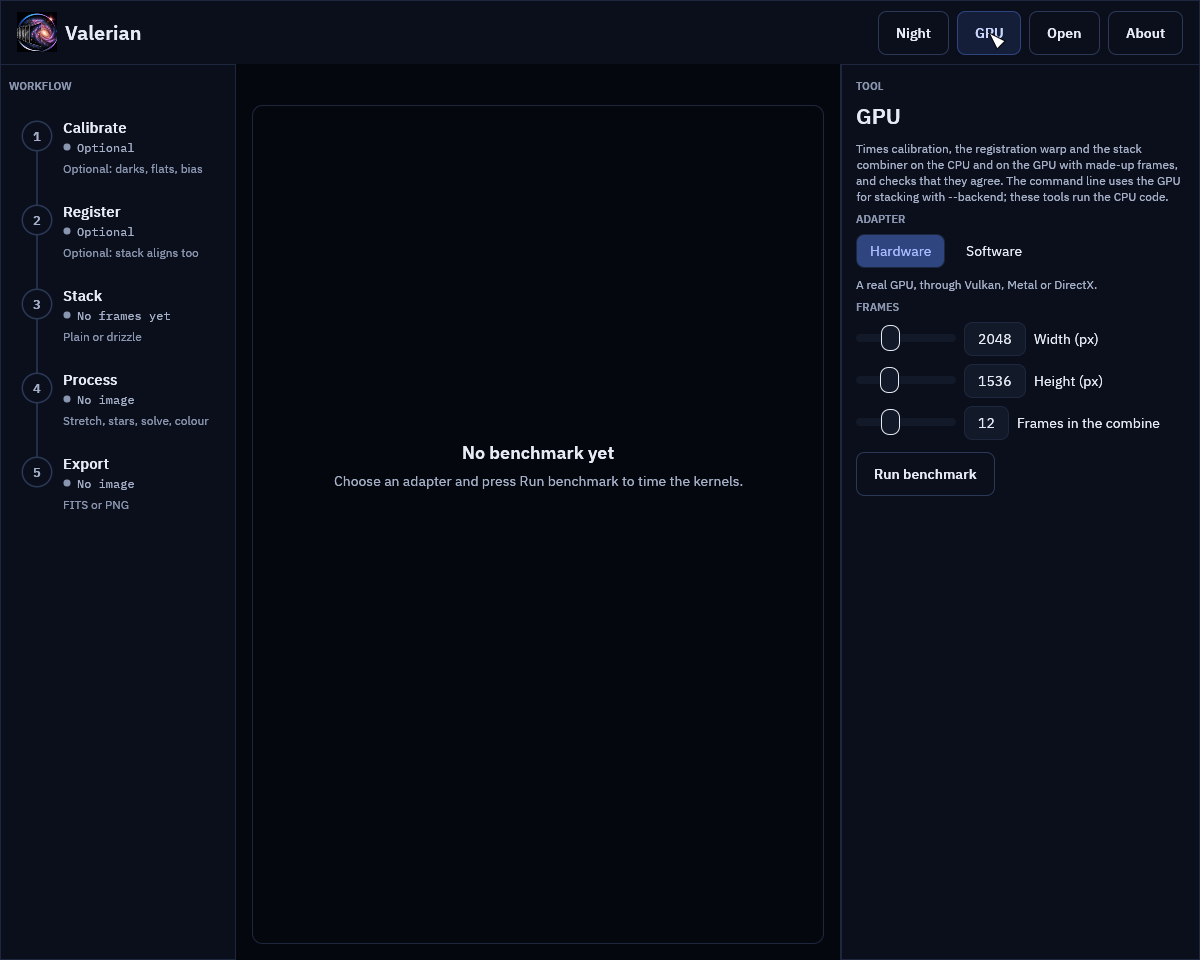Select workflow step 4 circle for Process
1200x960 pixels.
tap(37, 388)
